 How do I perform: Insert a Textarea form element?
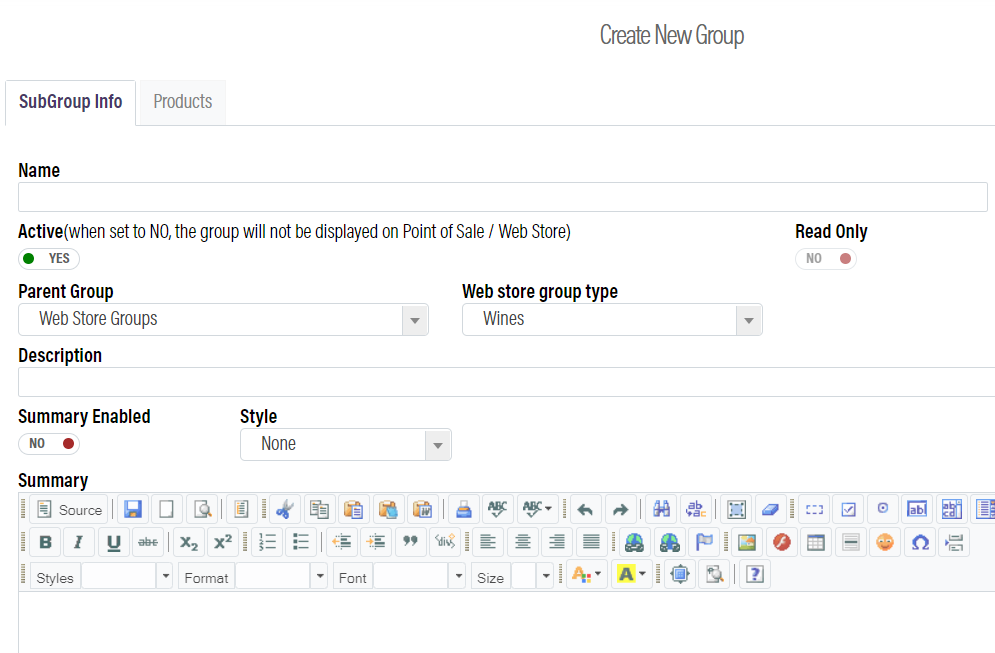pyautogui.click(x=952, y=510)
